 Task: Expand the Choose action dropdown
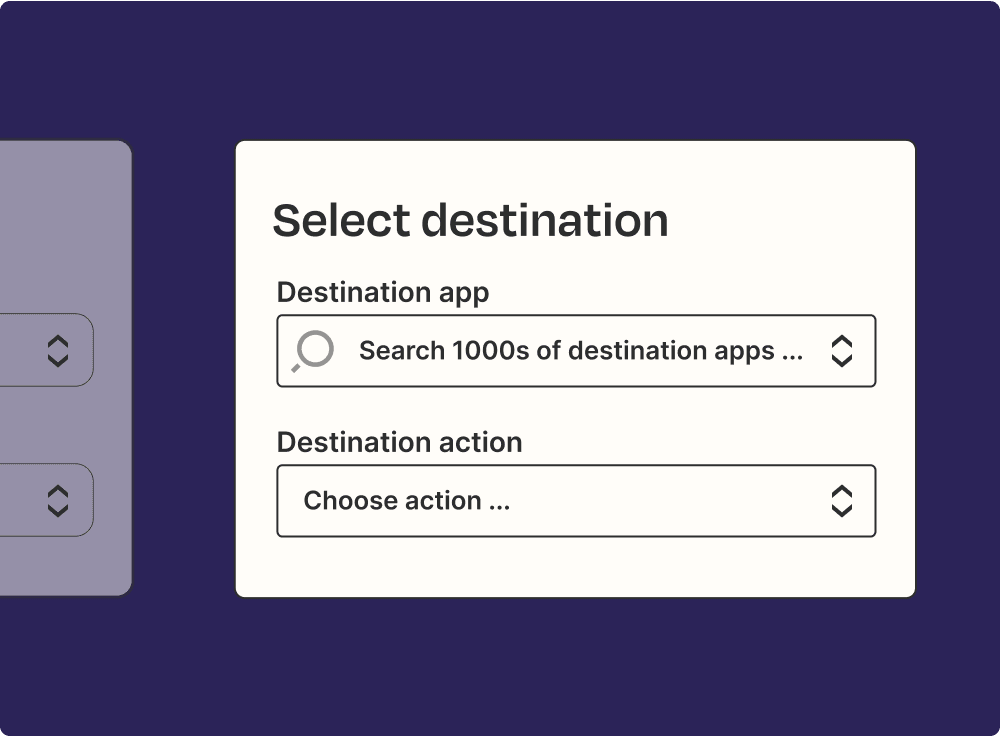click(x=576, y=501)
